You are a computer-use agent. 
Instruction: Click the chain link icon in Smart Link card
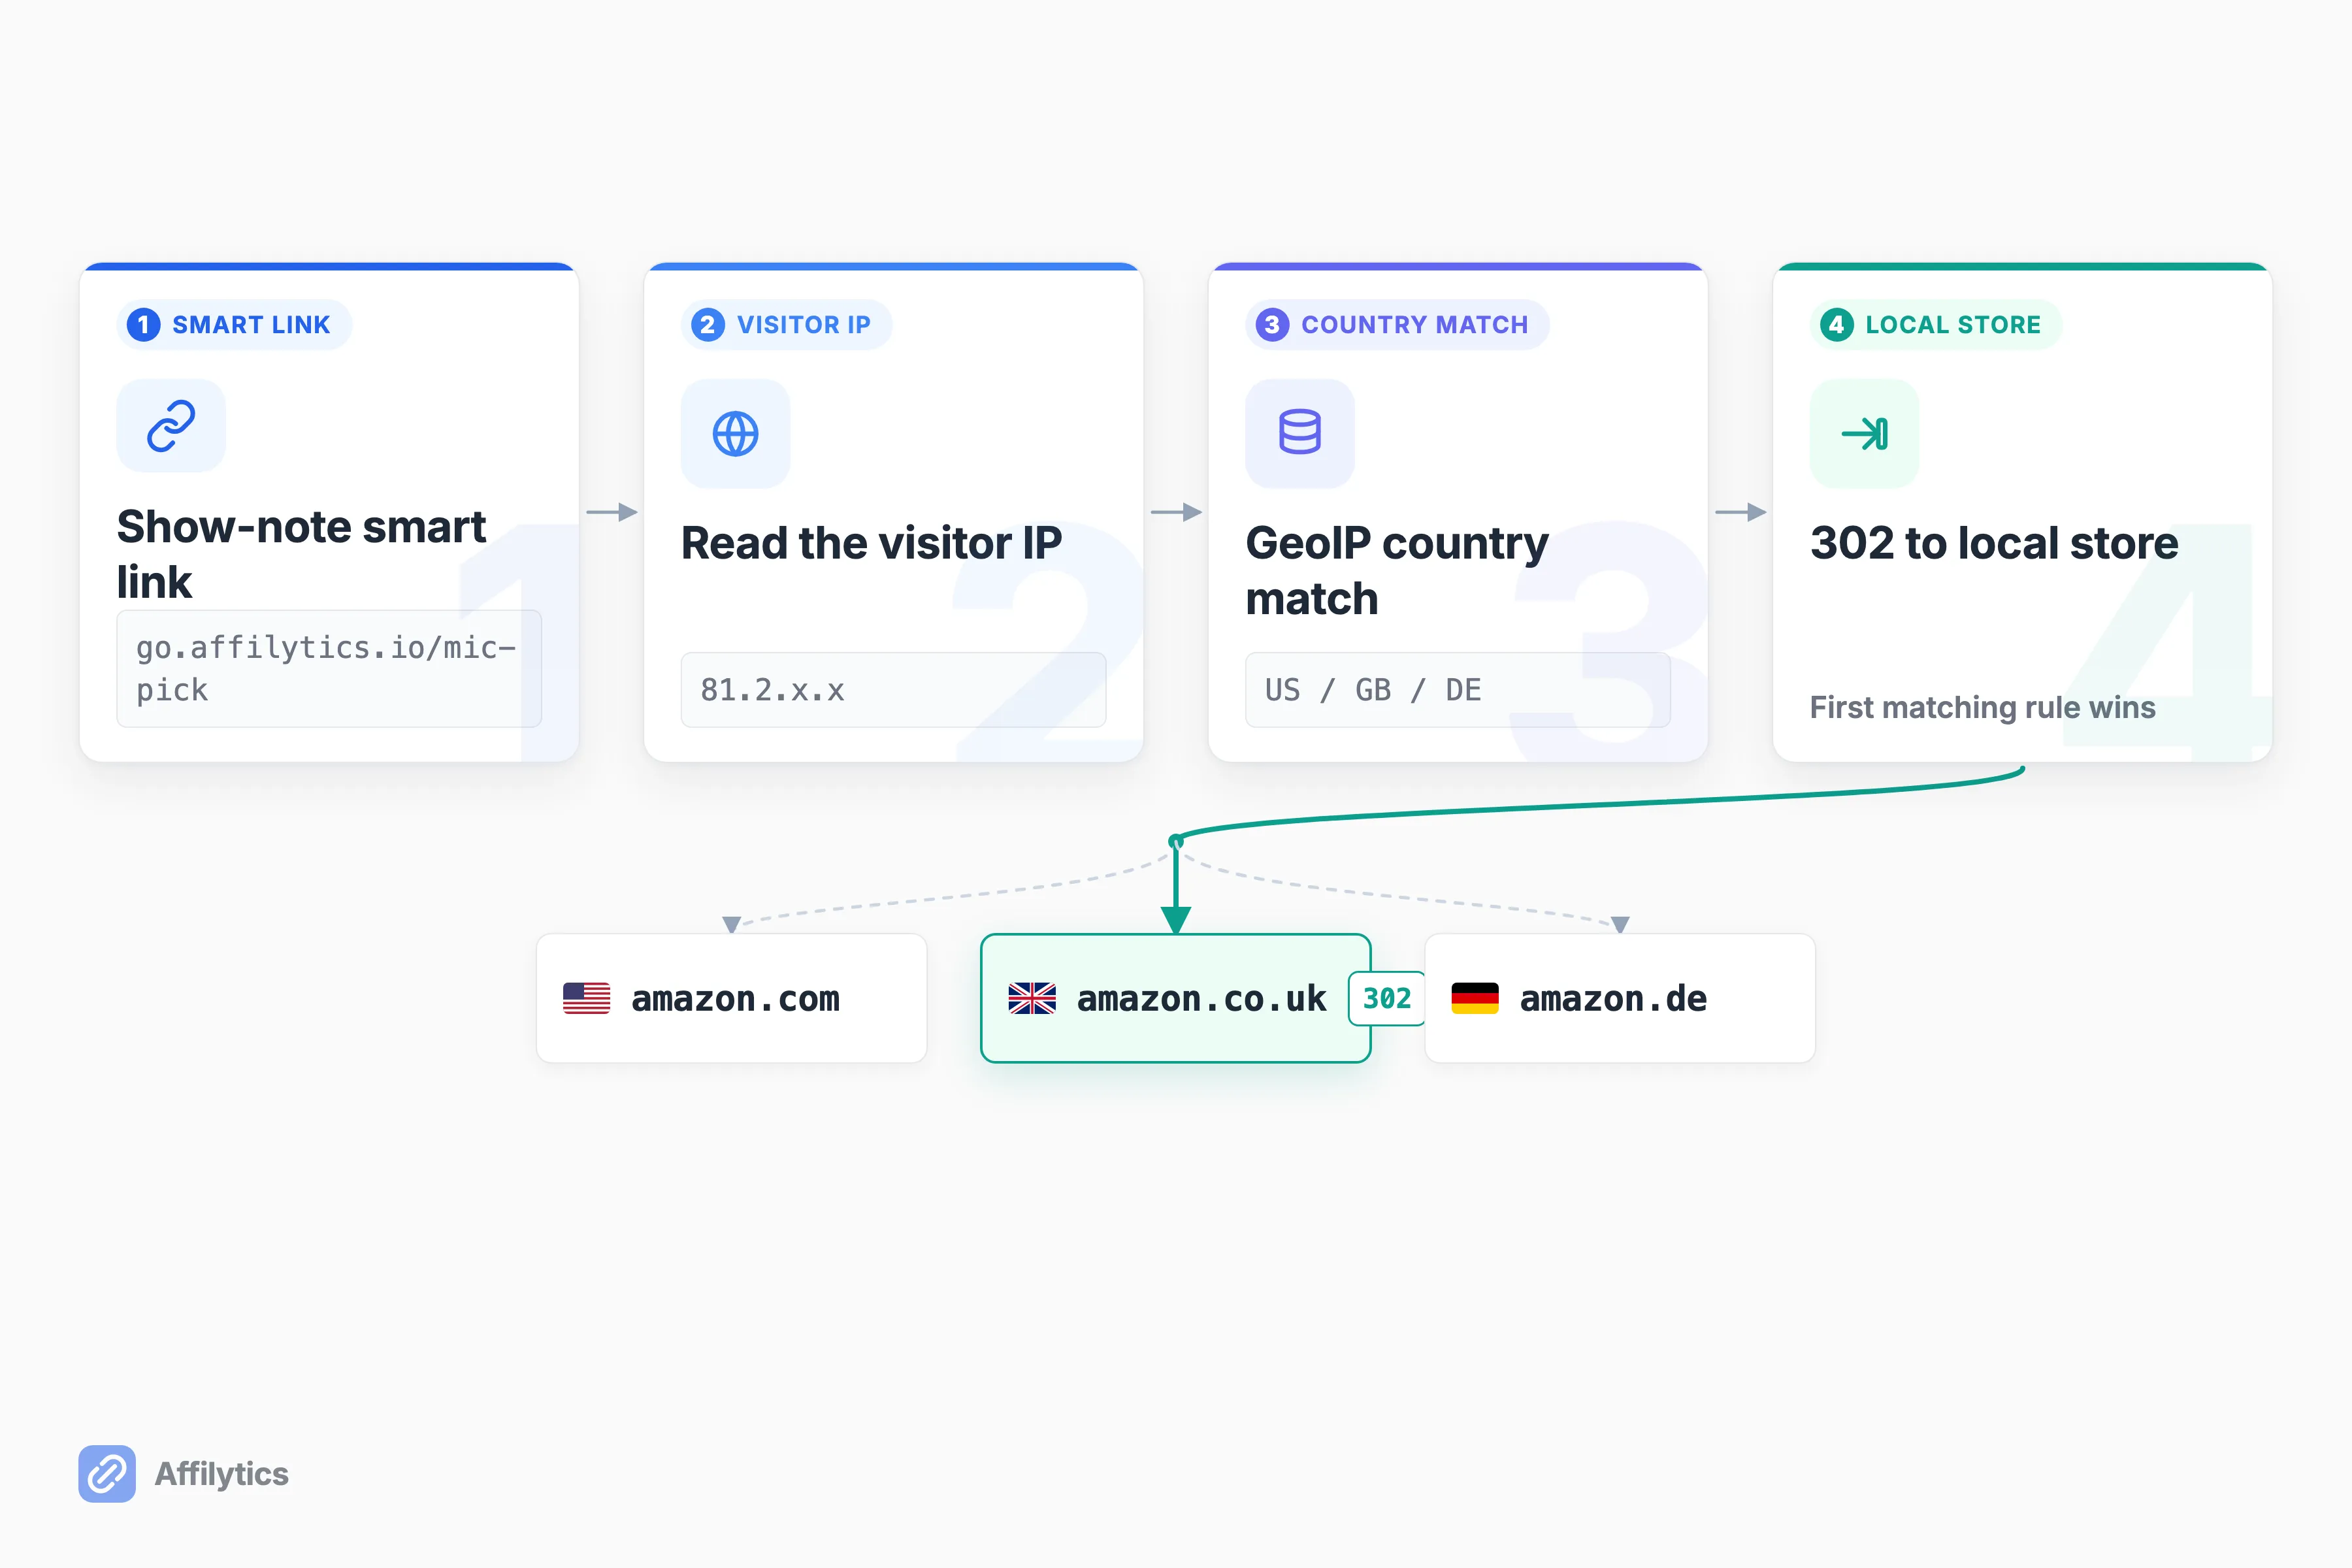(x=171, y=426)
